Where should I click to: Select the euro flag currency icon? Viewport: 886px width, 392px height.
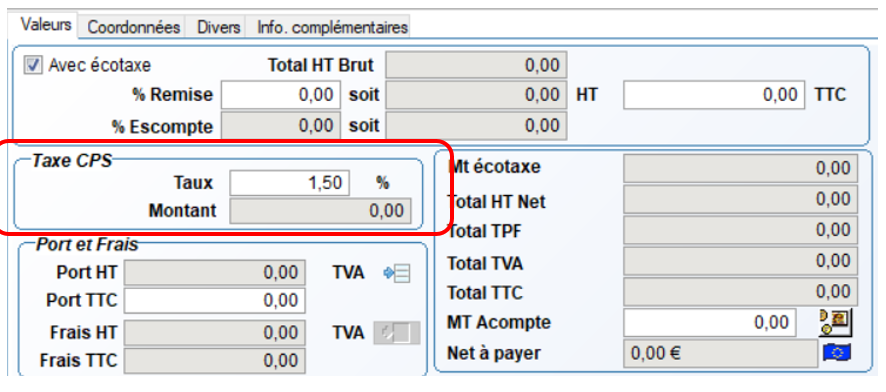837,354
